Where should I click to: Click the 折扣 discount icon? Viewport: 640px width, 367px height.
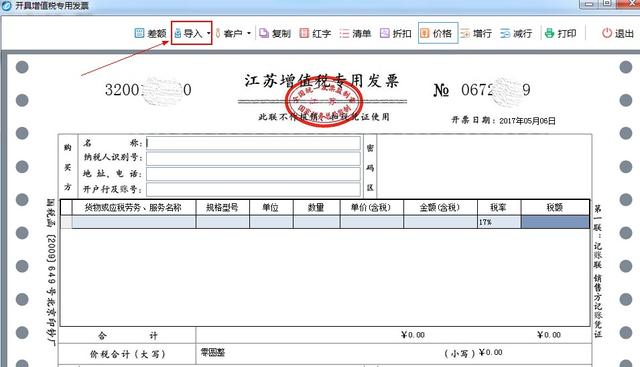click(x=384, y=33)
